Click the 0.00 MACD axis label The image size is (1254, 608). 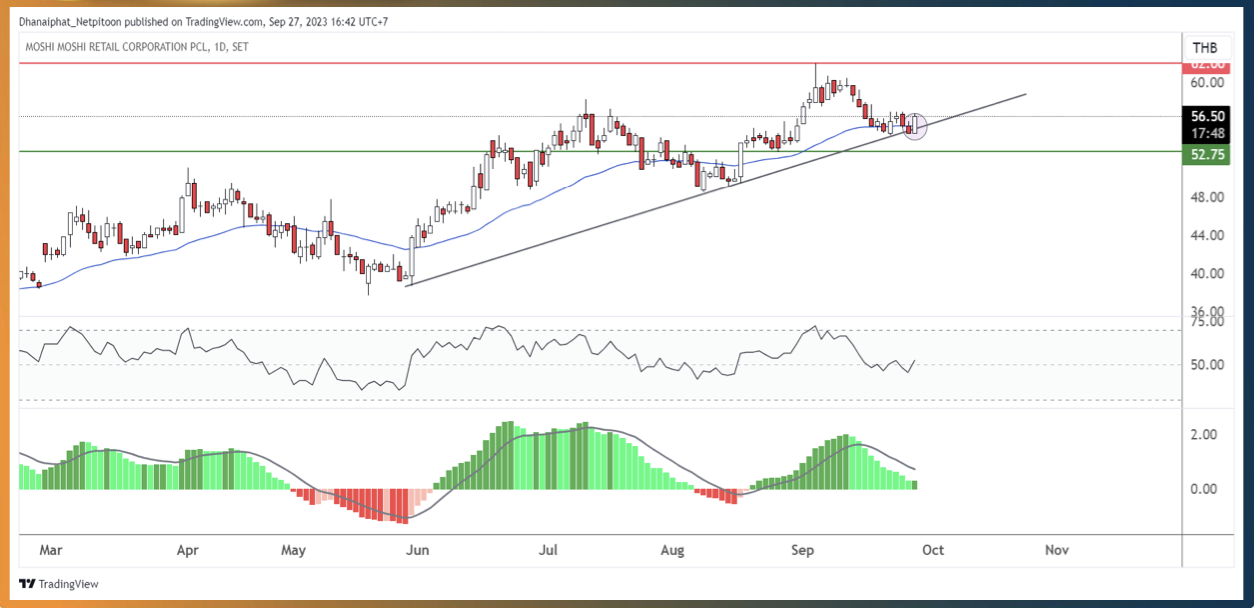coord(1204,488)
